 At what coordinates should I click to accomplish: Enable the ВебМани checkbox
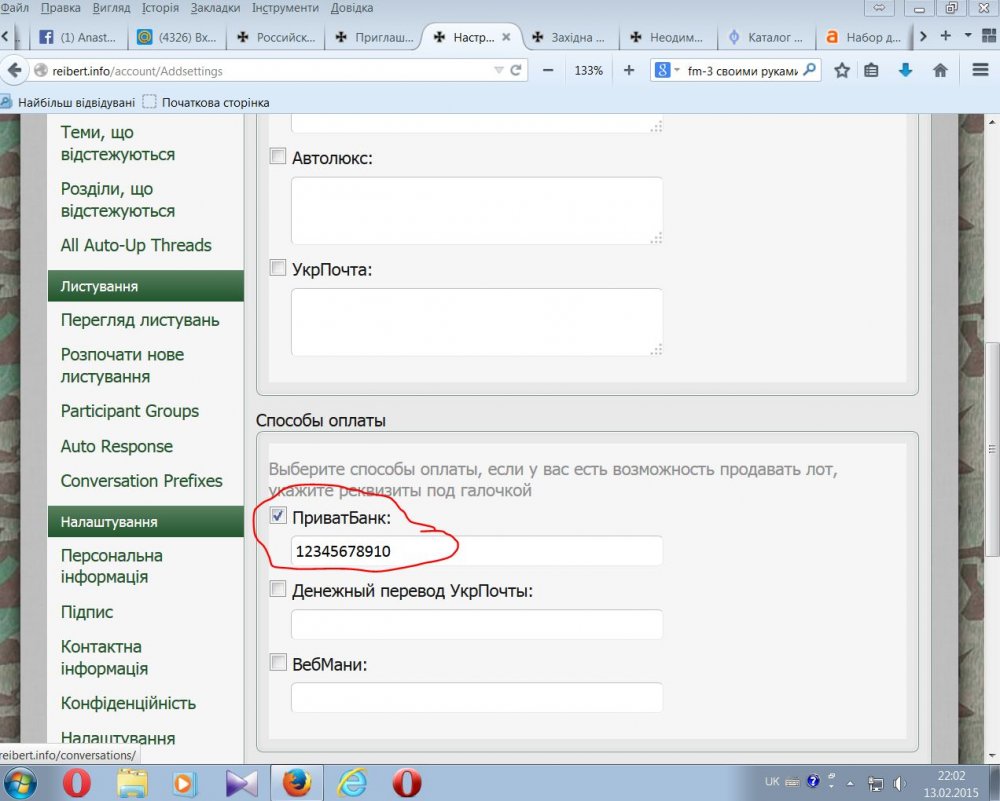coord(278,663)
